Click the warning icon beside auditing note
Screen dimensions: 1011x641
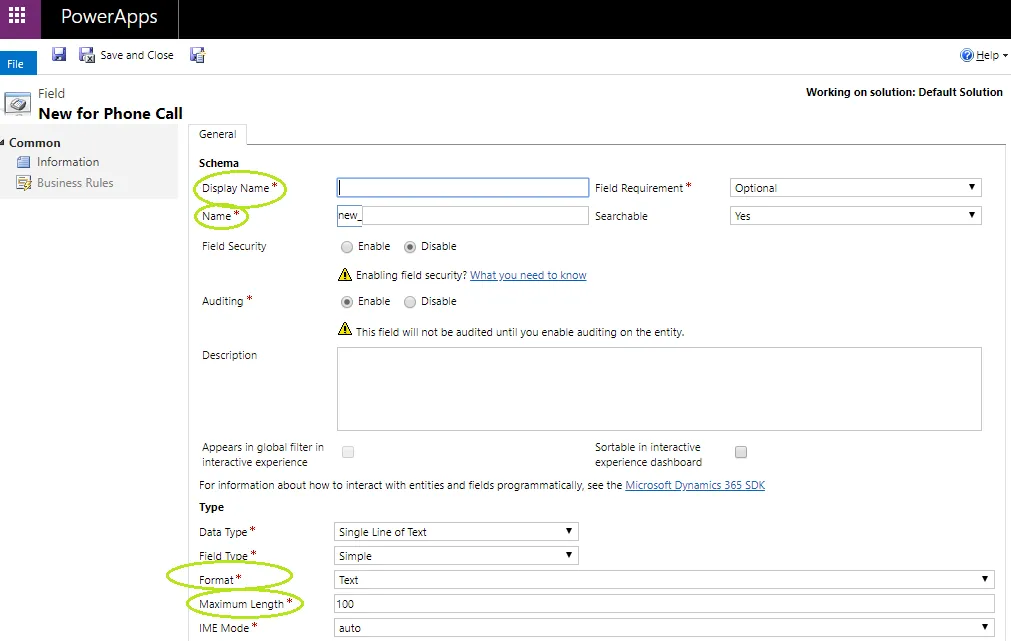pyautogui.click(x=345, y=329)
